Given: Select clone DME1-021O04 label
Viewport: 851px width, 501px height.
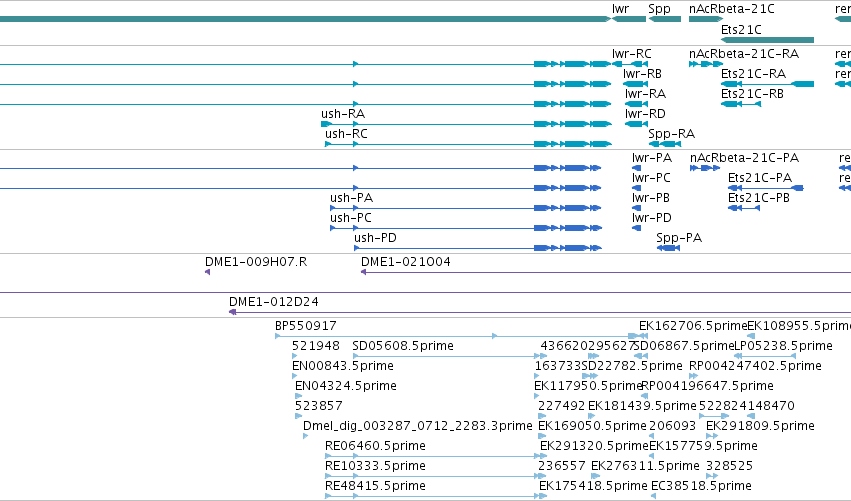Looking at the screenshot, I should (x=406, y=262).
